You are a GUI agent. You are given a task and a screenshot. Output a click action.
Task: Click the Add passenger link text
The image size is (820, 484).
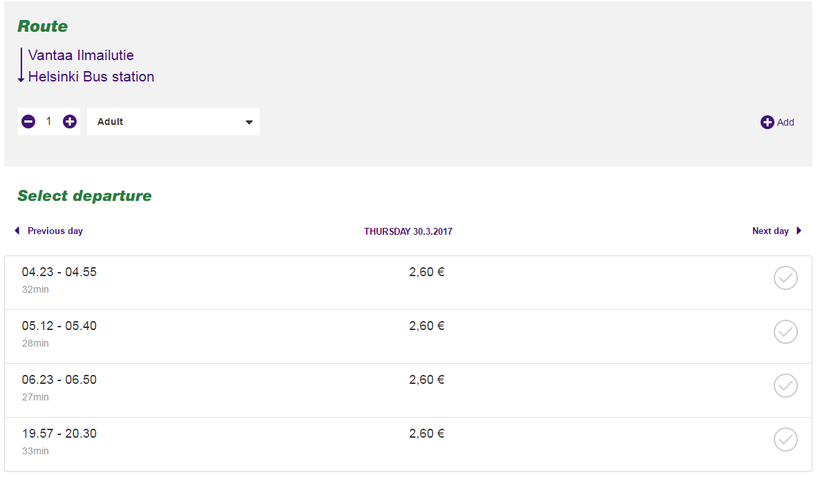coord(786,123)
